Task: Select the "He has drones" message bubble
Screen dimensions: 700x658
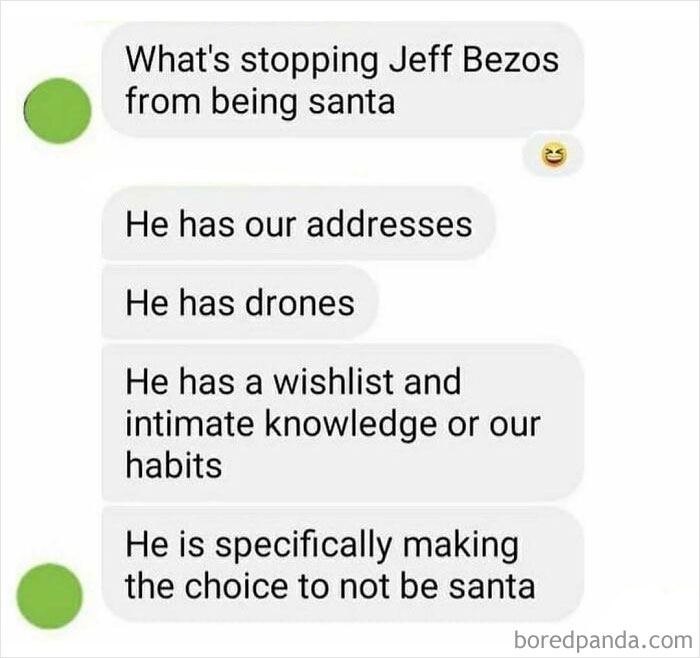Action: tap(240, 303)
